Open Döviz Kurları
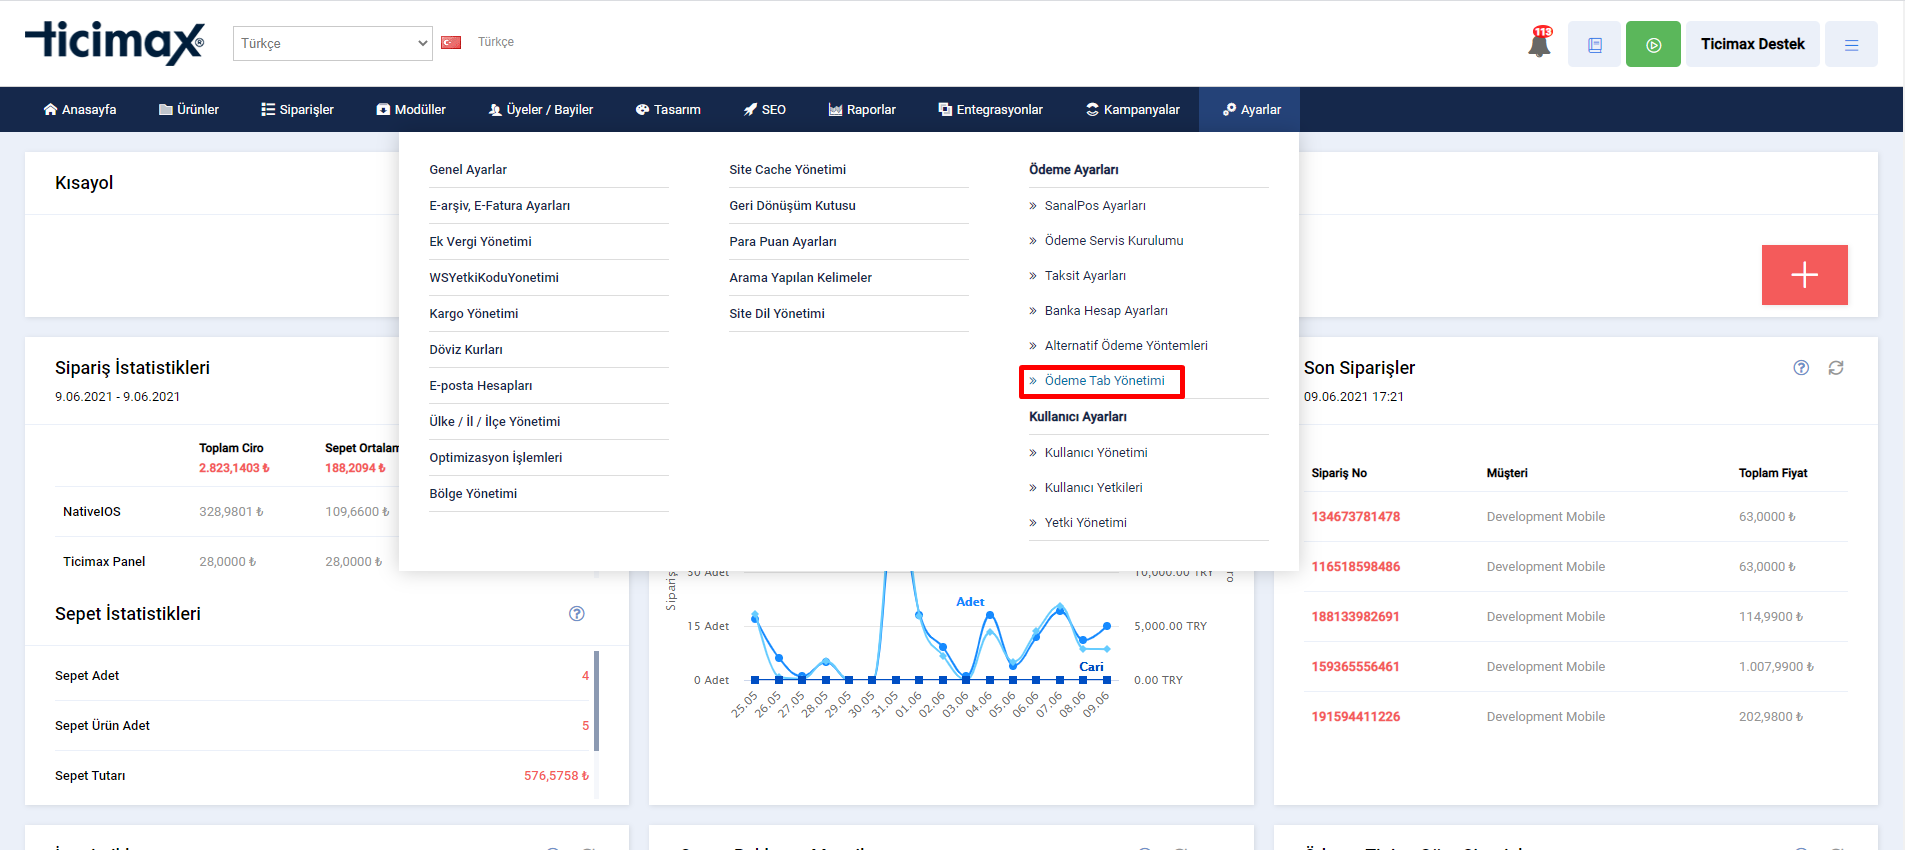Screen dimensions: 1905x850 tap(466, 350)
